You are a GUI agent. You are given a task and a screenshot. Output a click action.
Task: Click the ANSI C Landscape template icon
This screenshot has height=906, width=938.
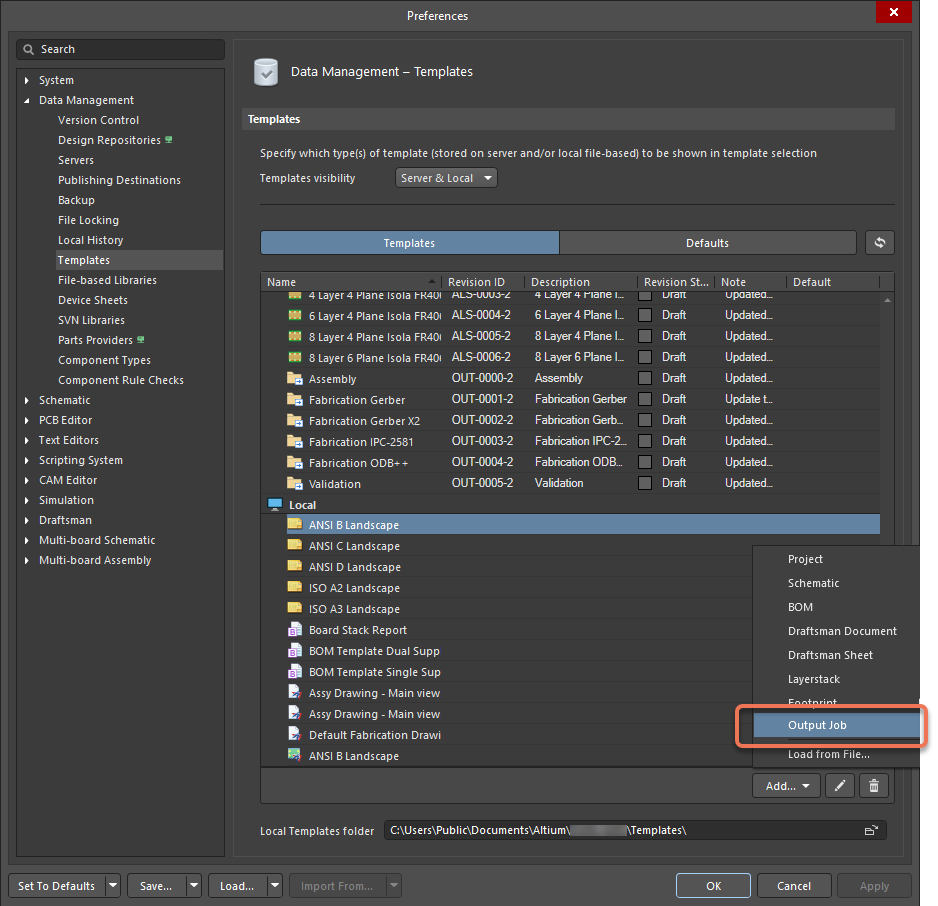click(x=295, y=546)
